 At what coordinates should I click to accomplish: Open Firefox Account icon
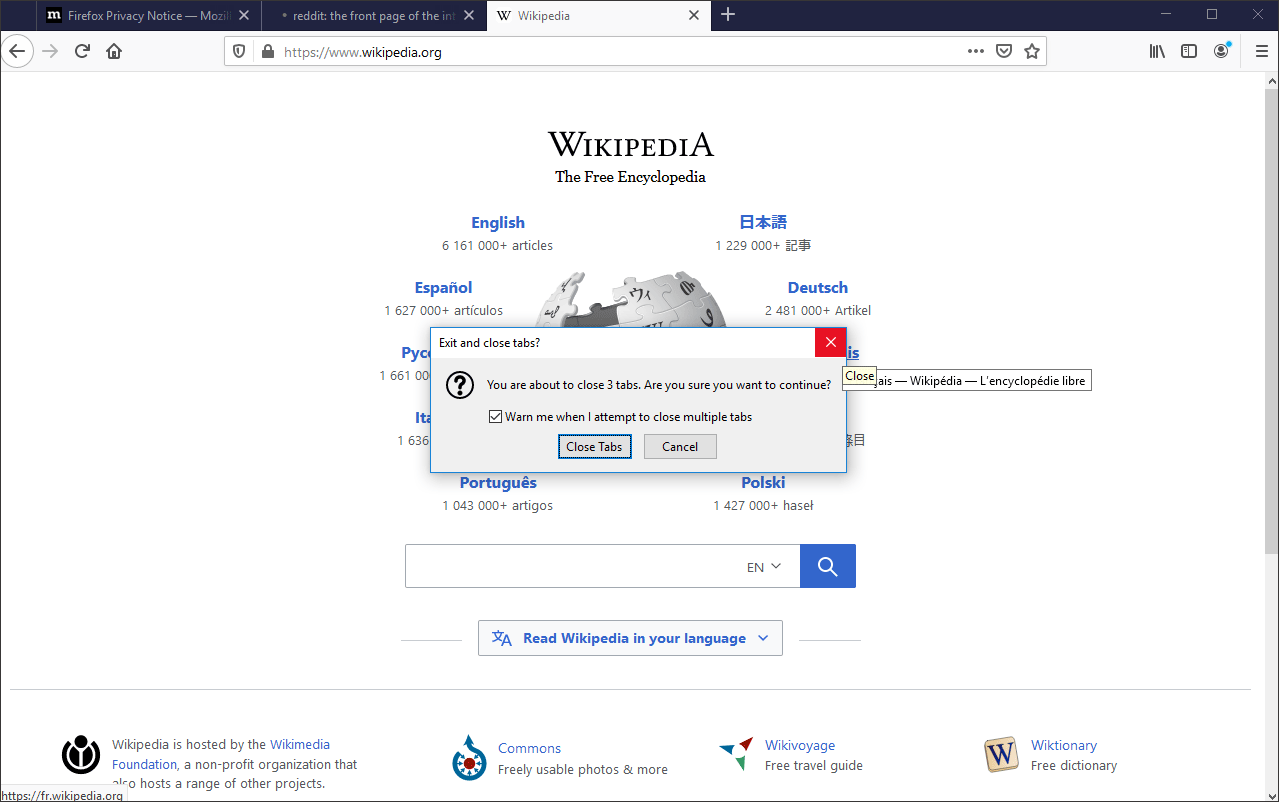click(1221, 51)
